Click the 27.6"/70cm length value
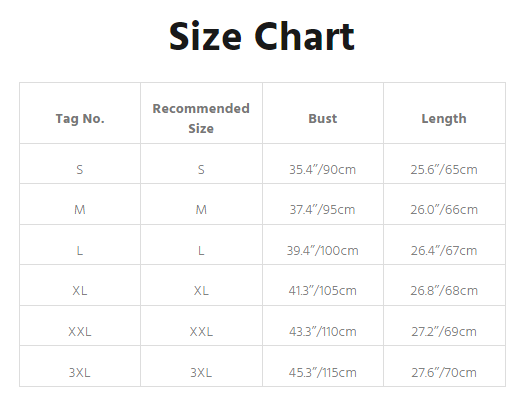Viewport: 523px width, 408px height. pos(444,373)
